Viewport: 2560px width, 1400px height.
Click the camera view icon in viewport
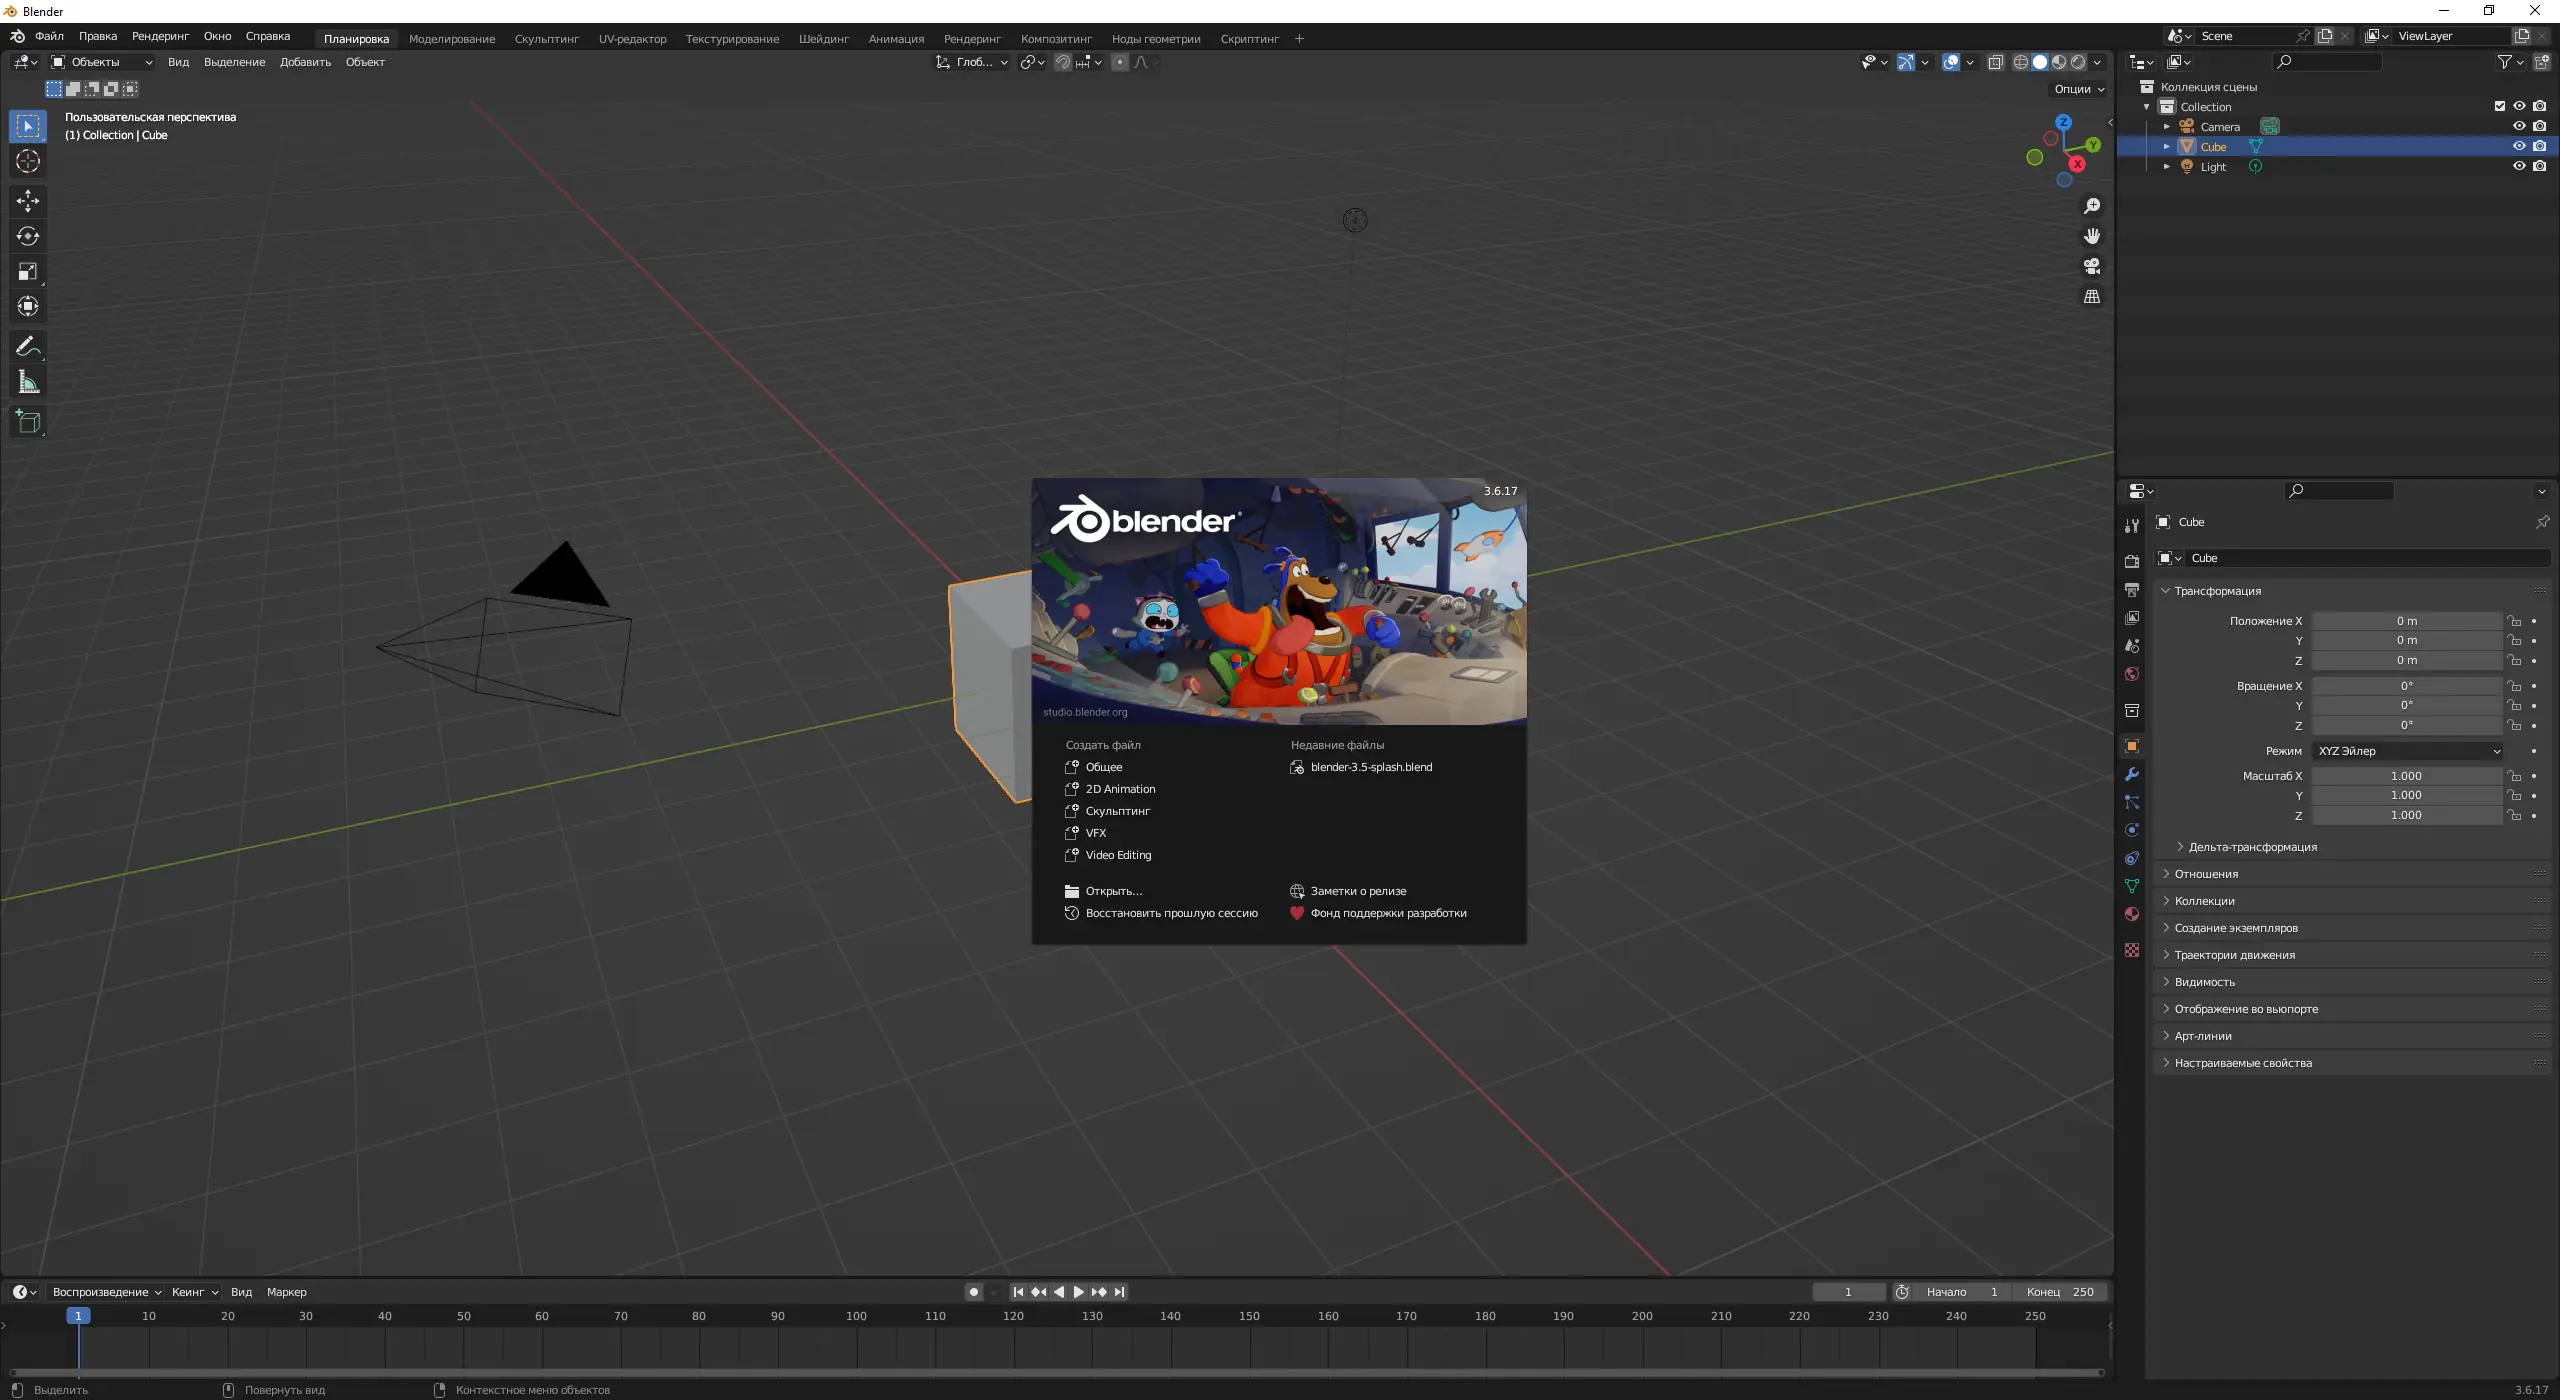pos(2092,266)
